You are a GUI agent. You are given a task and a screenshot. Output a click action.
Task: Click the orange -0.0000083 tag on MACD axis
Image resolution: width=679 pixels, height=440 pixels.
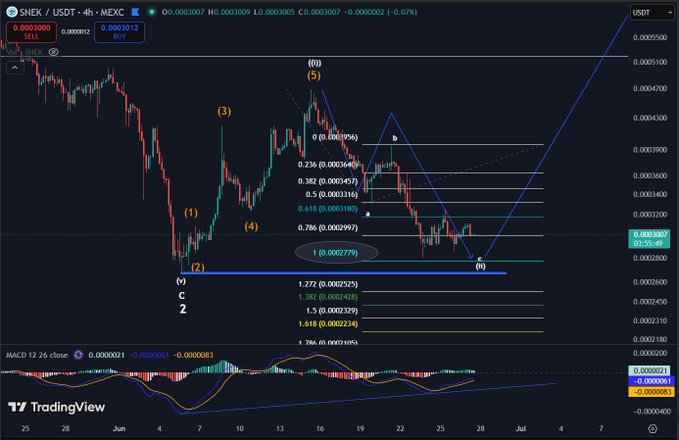point(650,391)
